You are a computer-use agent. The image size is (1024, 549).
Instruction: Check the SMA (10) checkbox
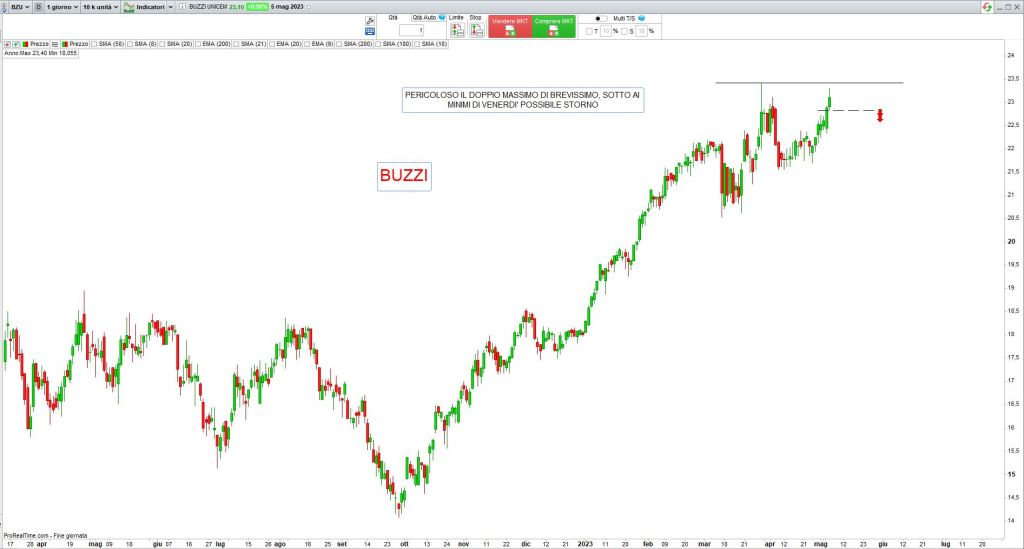pyautogui.click(x=418, y=44)
